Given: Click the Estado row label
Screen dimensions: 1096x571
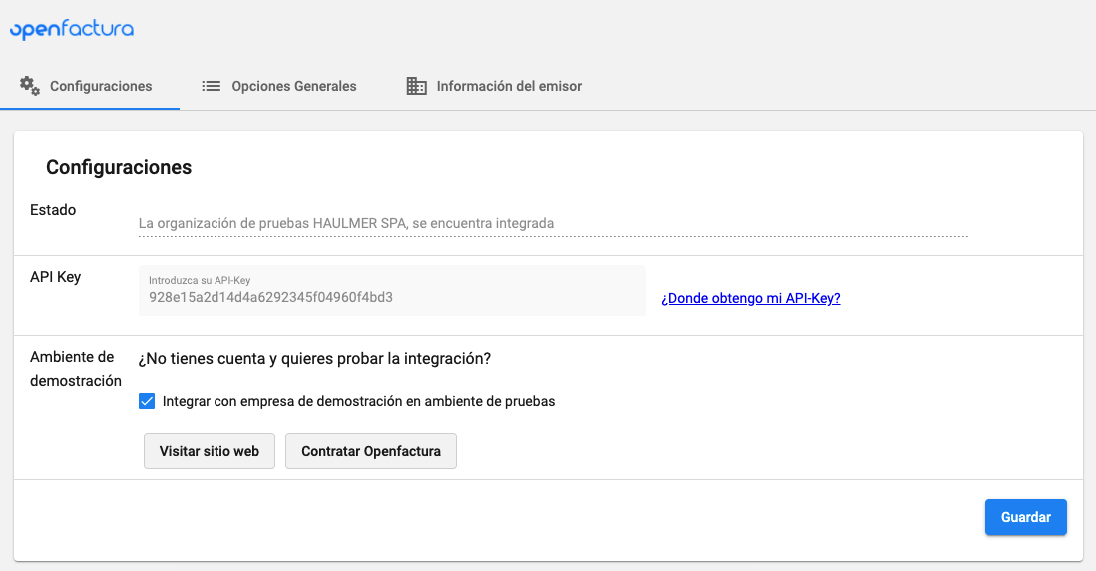Looking at the screenshot, I should (x=53, y=210).
